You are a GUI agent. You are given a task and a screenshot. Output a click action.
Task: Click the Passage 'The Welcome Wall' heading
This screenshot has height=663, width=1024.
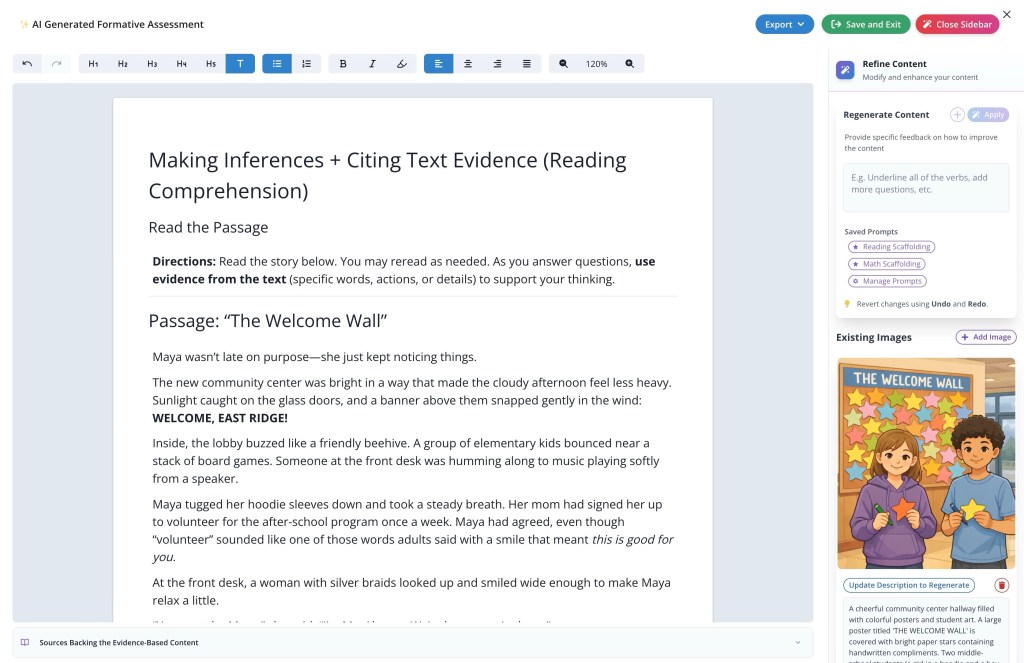(x=268, y=321)
